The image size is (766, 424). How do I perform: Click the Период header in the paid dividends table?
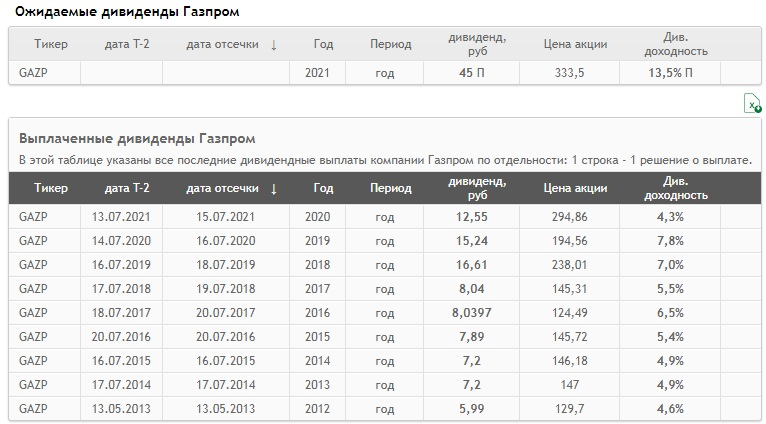[x=390, y=188]
